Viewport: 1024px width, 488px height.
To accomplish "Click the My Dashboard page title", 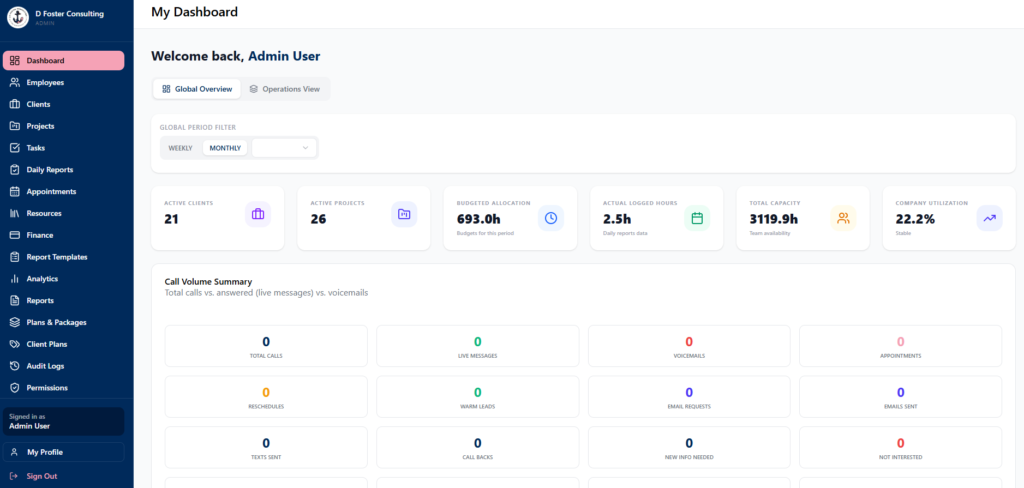I will (195, 12).
